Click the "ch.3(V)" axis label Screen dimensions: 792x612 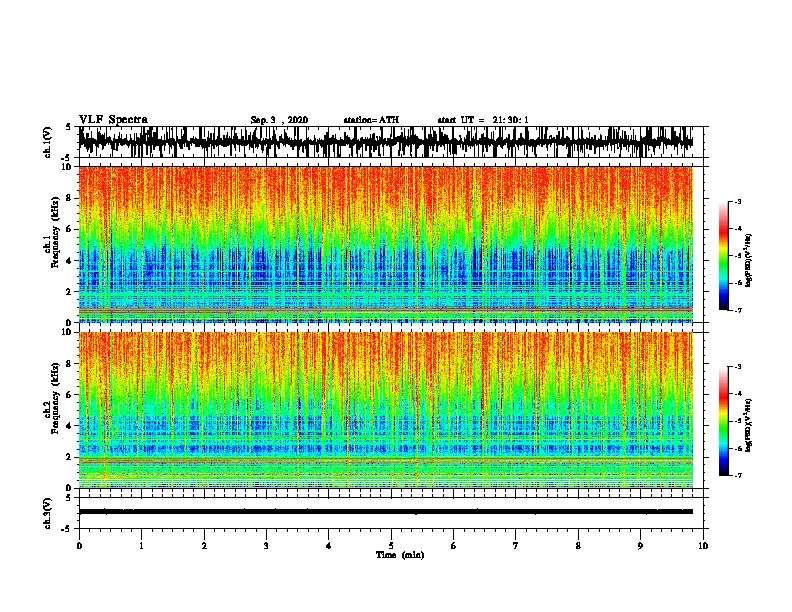pos(48,513)
